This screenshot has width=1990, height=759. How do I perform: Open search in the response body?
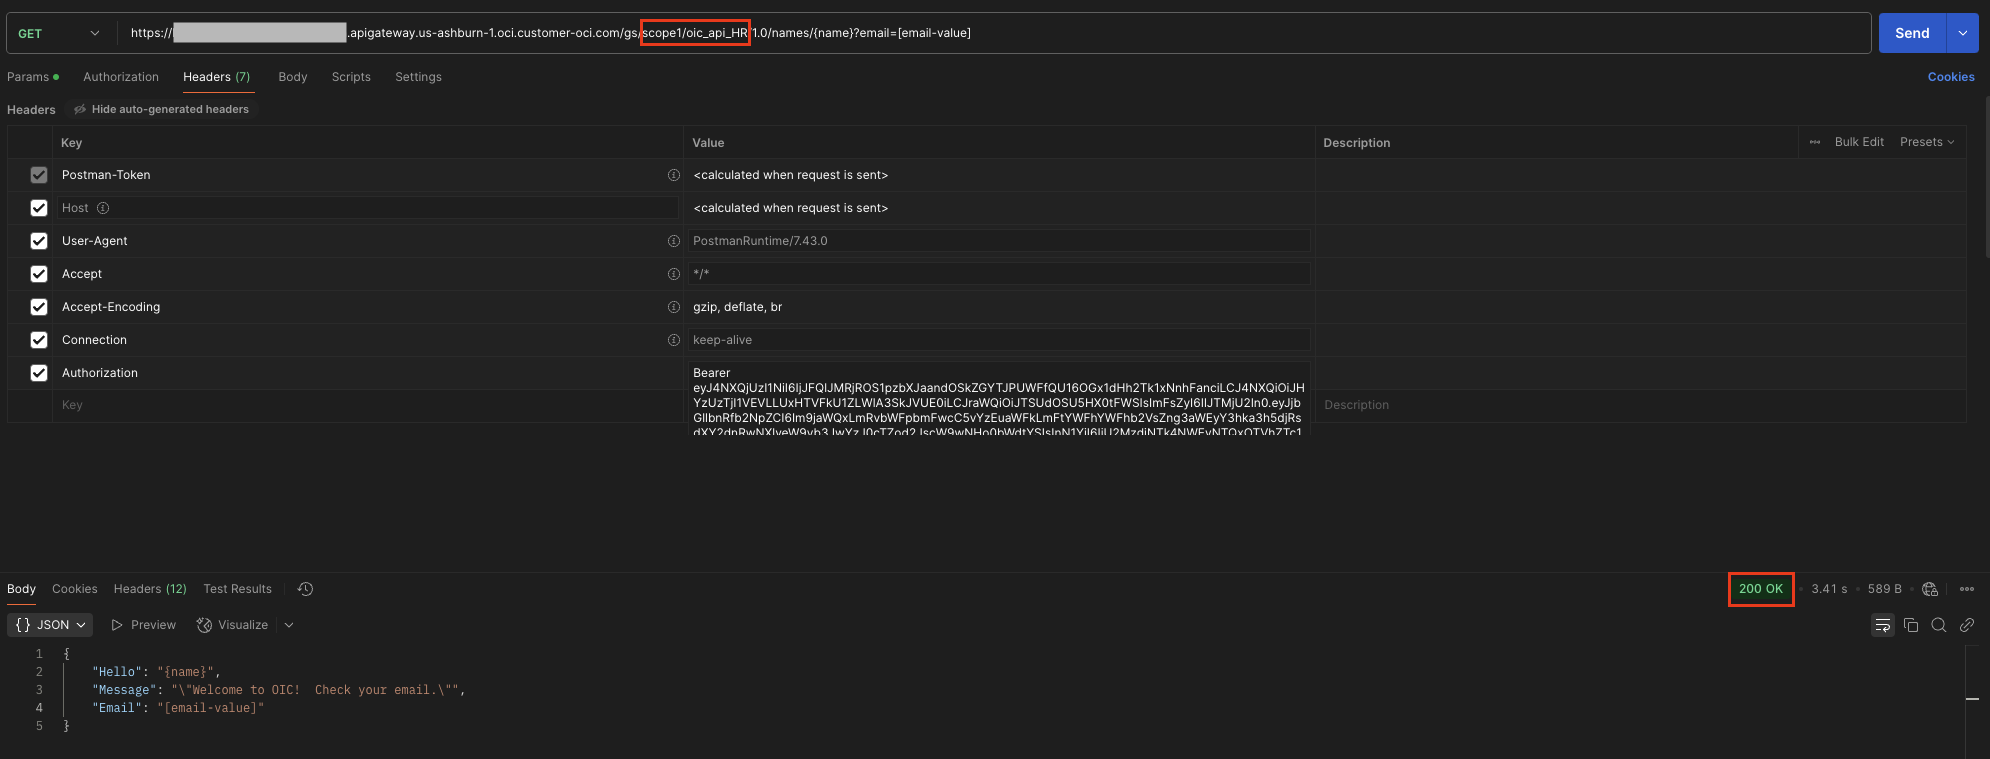1939,625
